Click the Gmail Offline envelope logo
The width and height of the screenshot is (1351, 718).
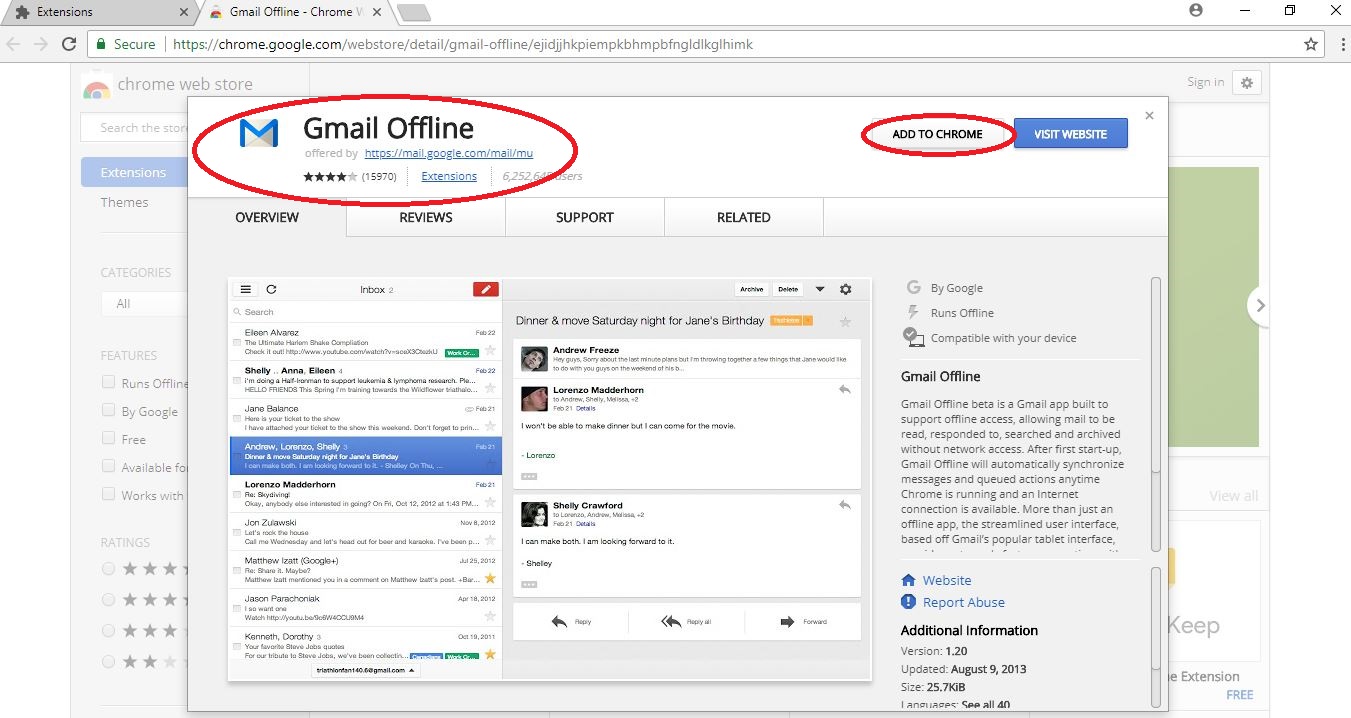[259, 133]
